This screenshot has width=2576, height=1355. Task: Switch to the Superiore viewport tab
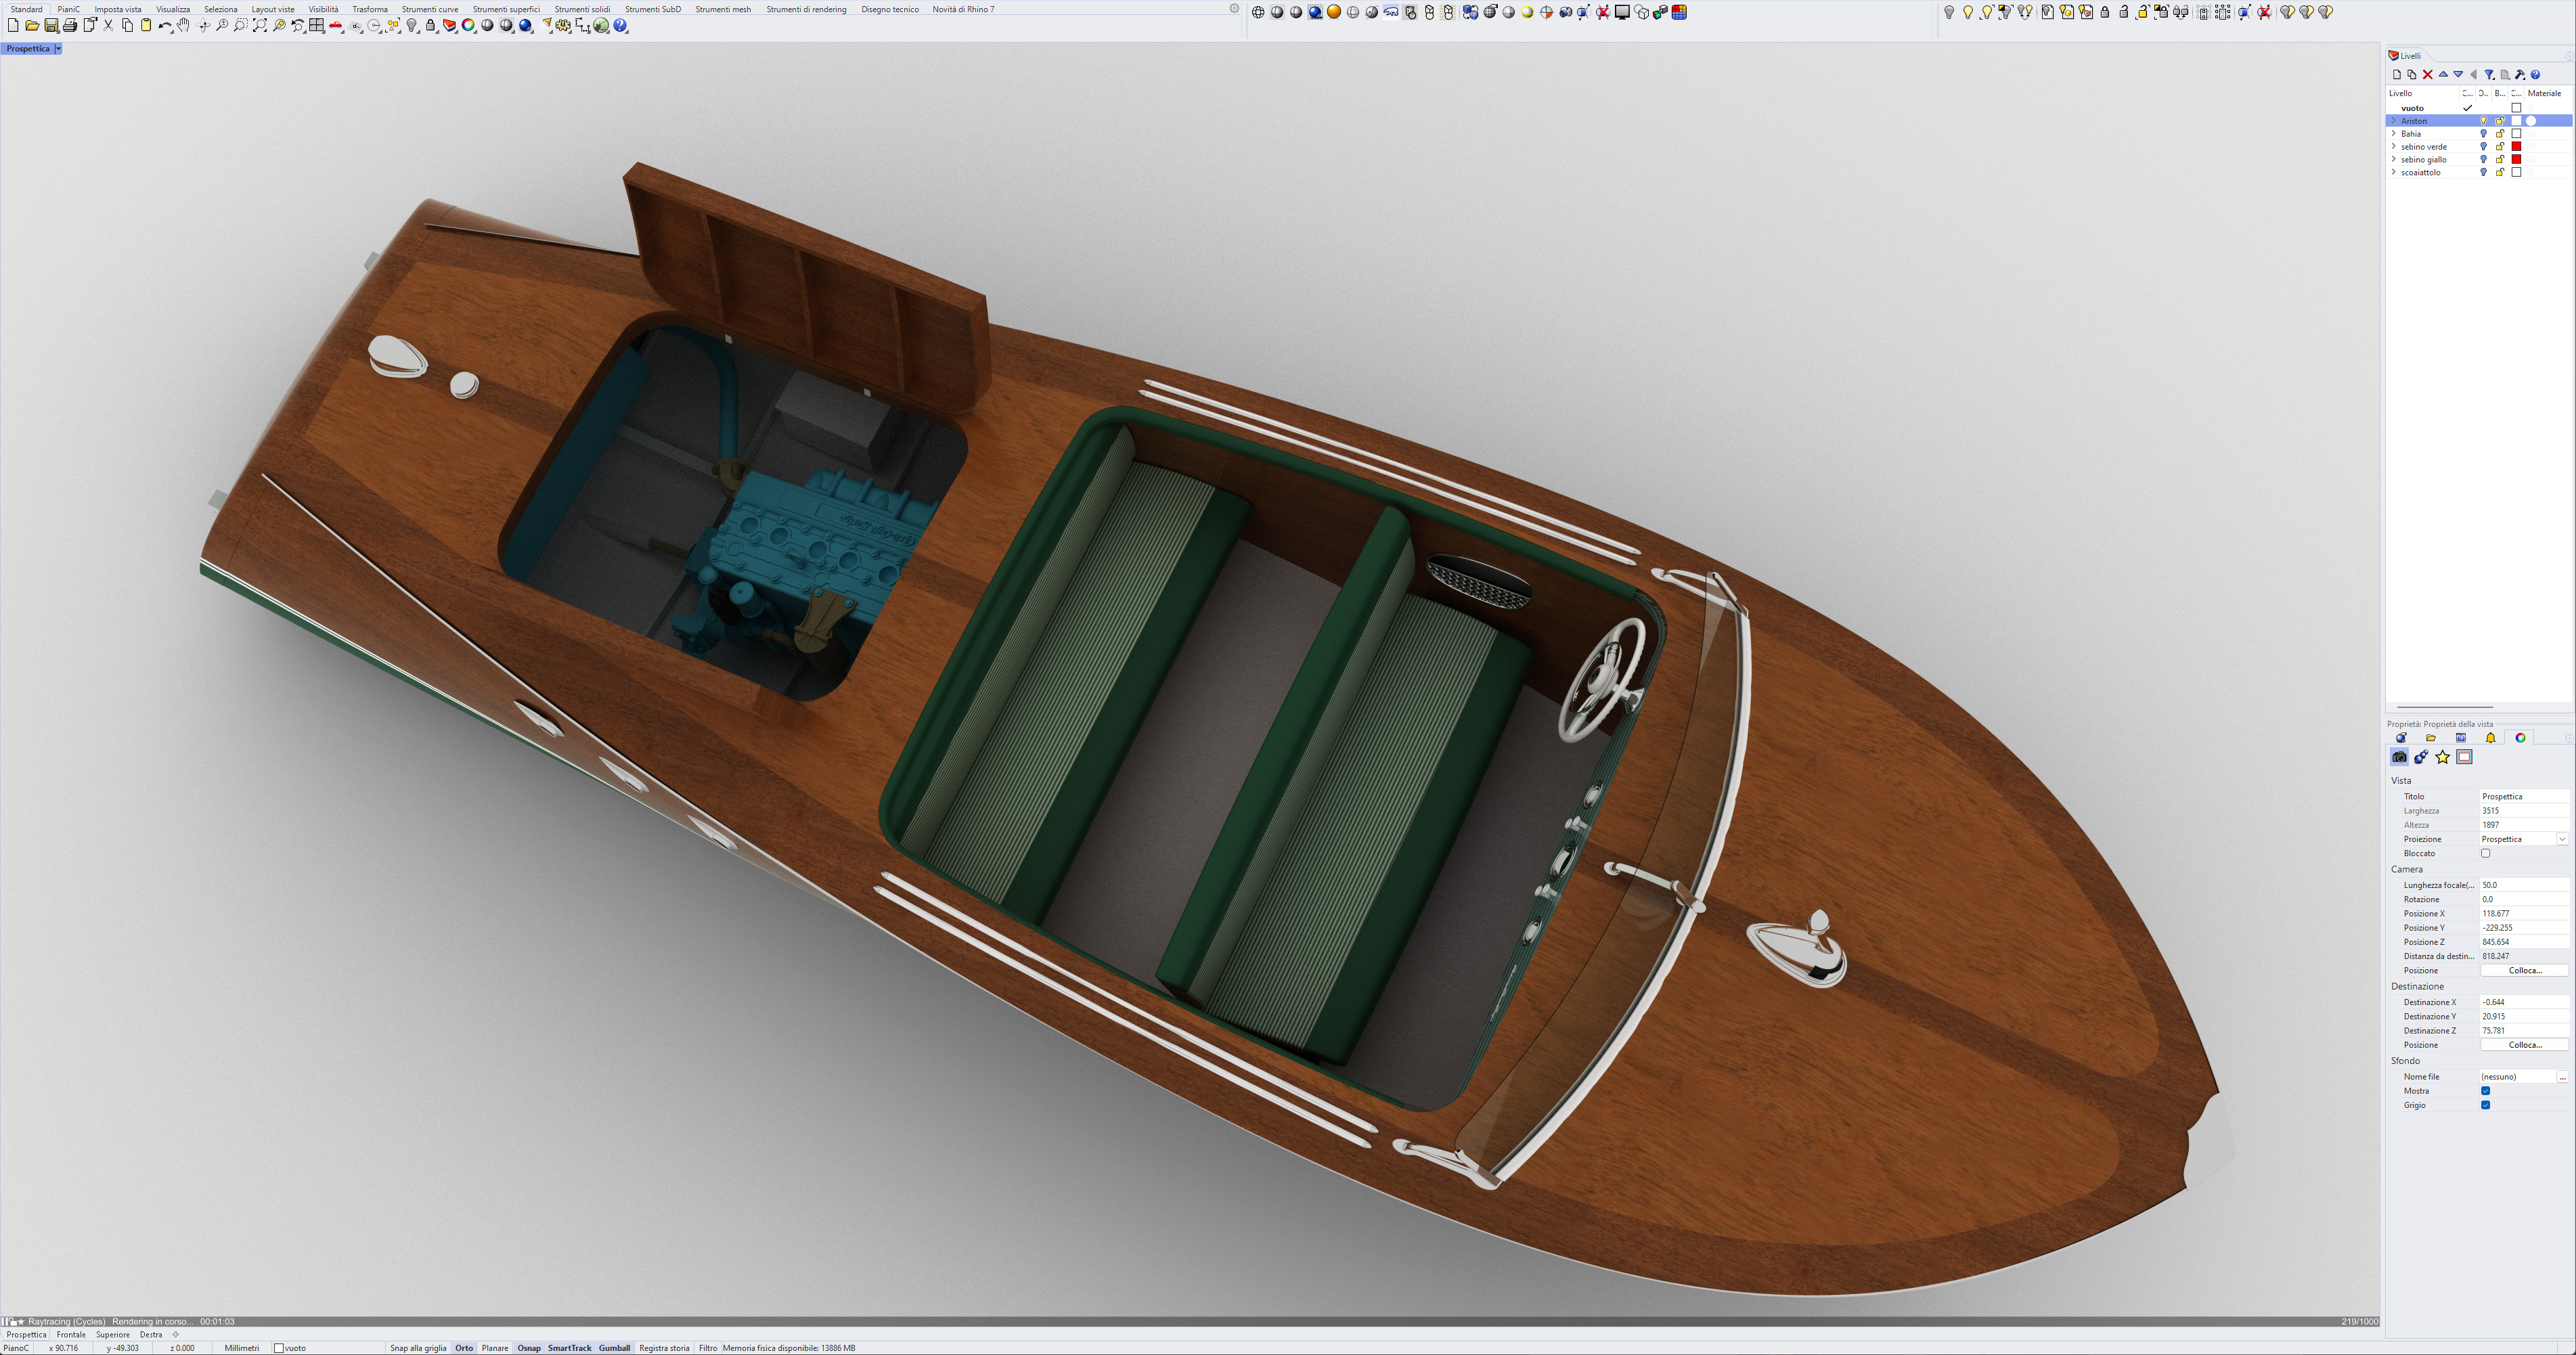tap(113, 1335)
